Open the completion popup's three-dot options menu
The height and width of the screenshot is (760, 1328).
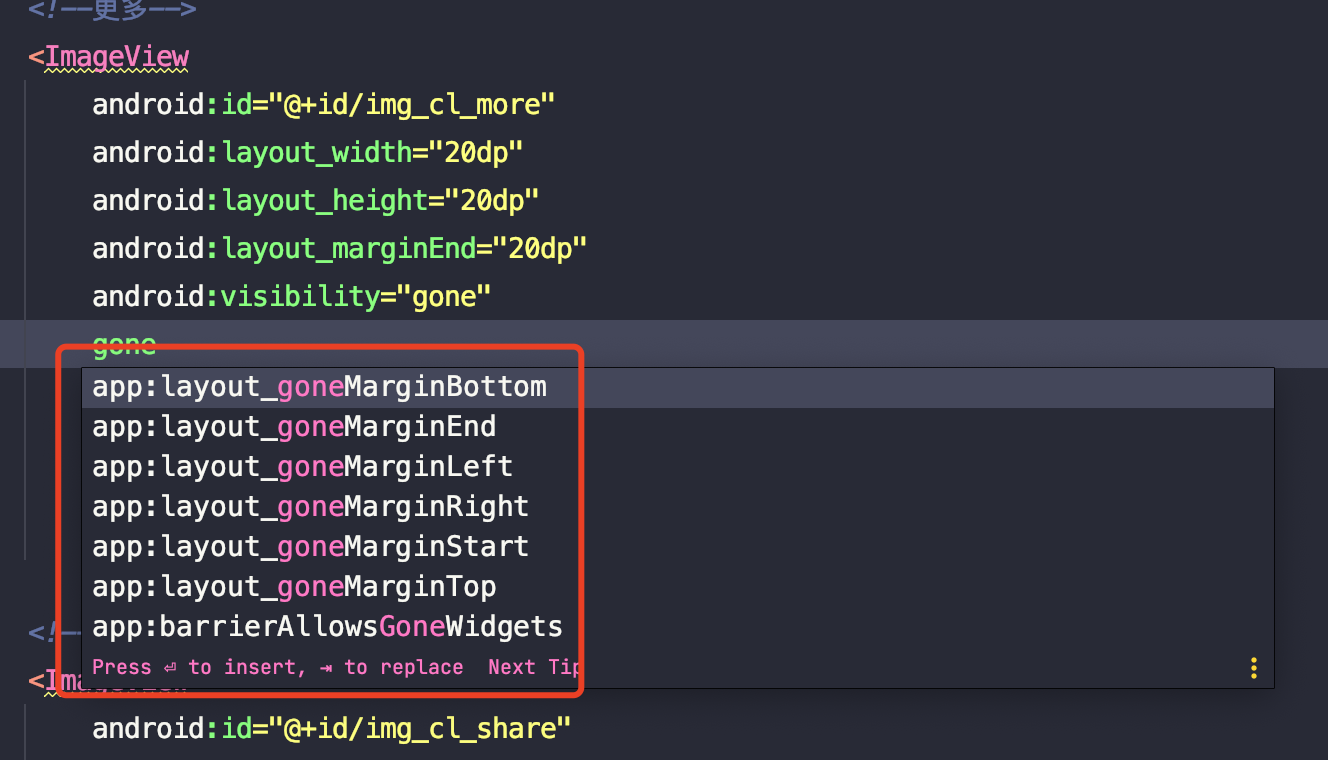[x=1254, y=668]
